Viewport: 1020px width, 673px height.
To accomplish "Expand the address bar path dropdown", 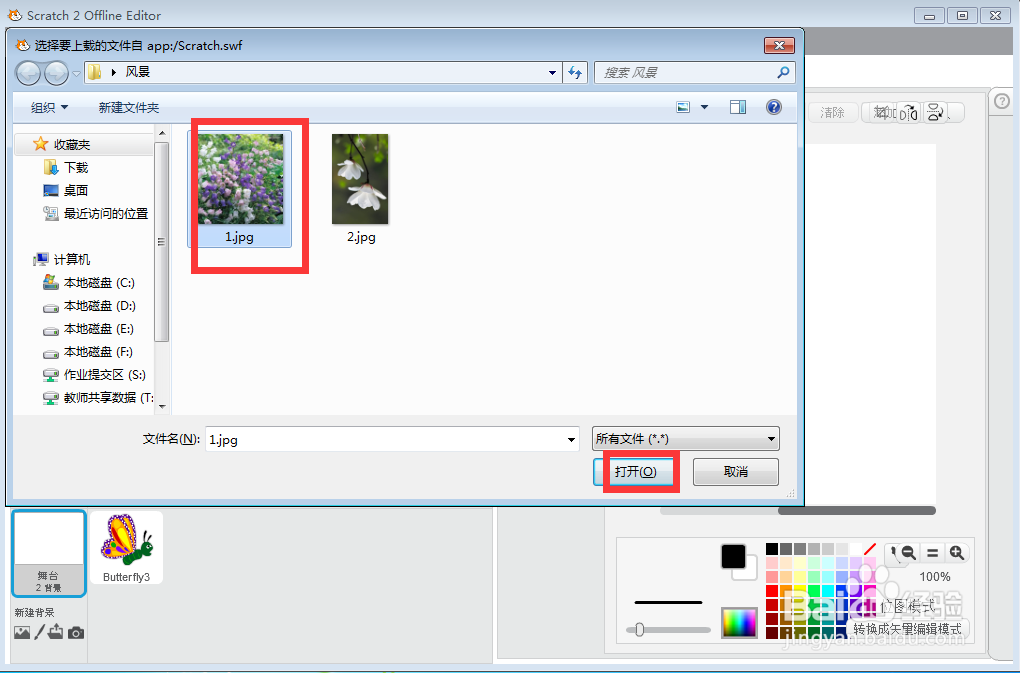I will click(x=552, y=72).
